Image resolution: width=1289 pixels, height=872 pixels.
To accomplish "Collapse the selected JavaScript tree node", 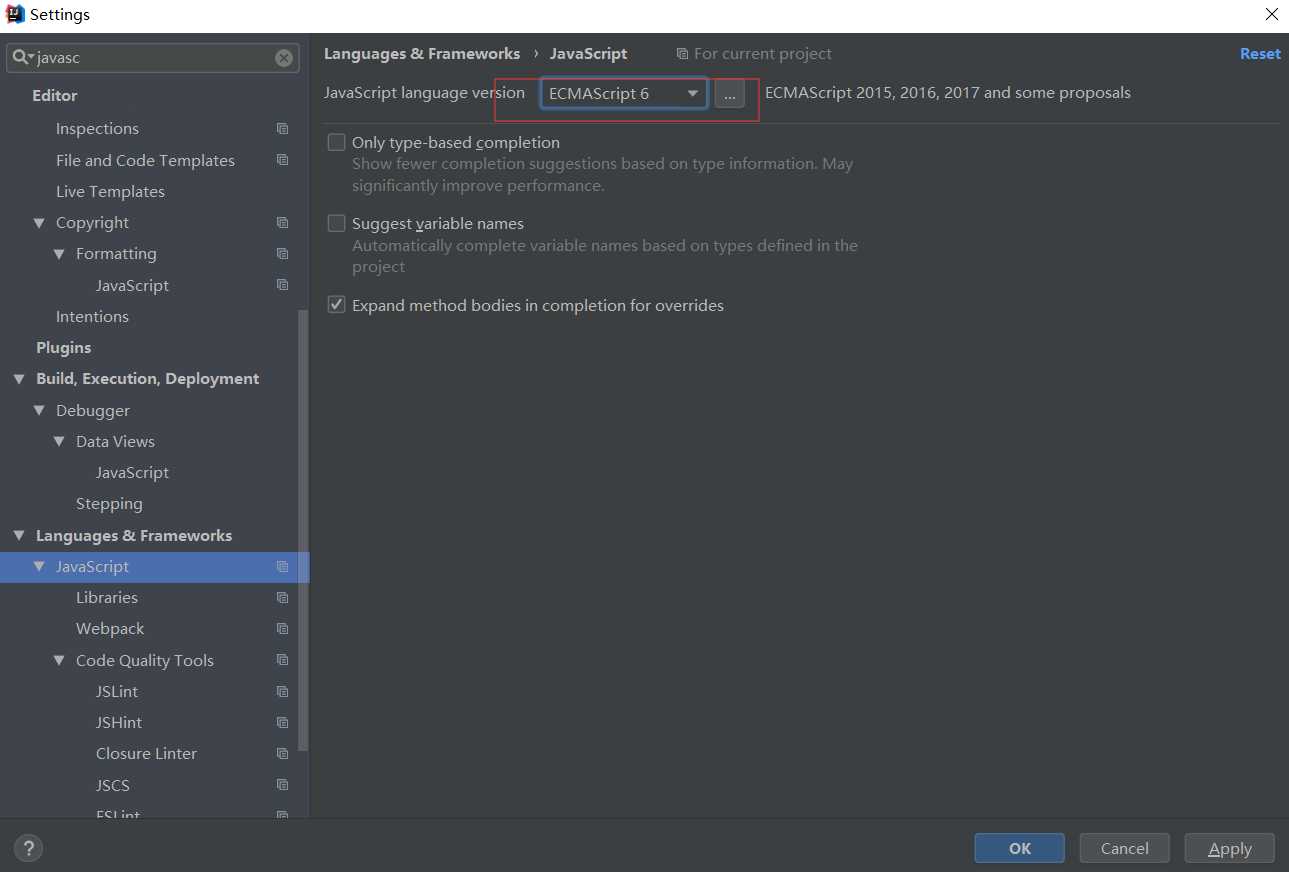I will (39, 567).
